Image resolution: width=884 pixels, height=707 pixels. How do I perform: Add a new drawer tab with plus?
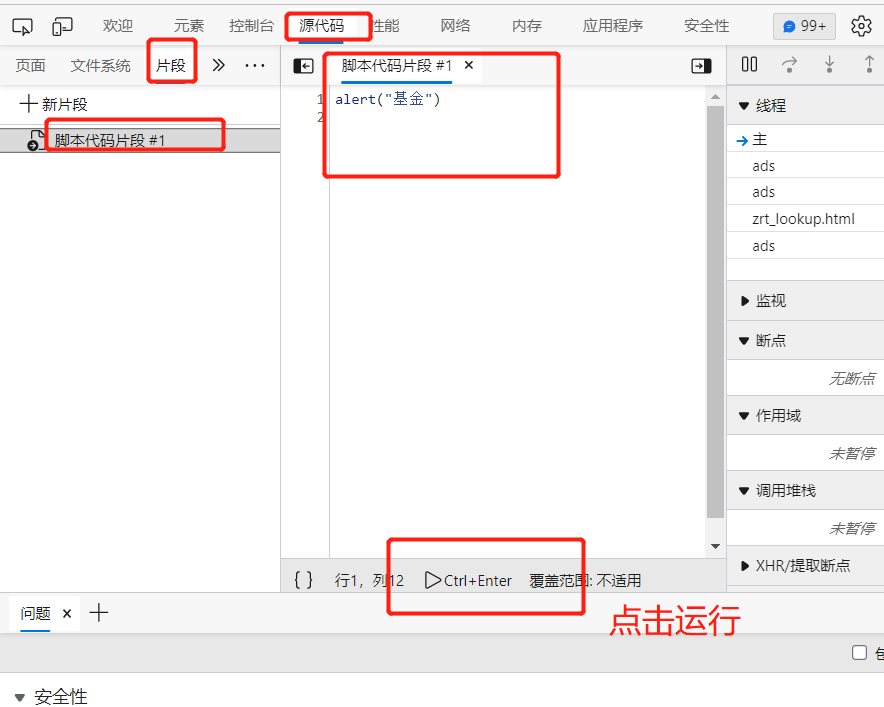pos(99,612)
